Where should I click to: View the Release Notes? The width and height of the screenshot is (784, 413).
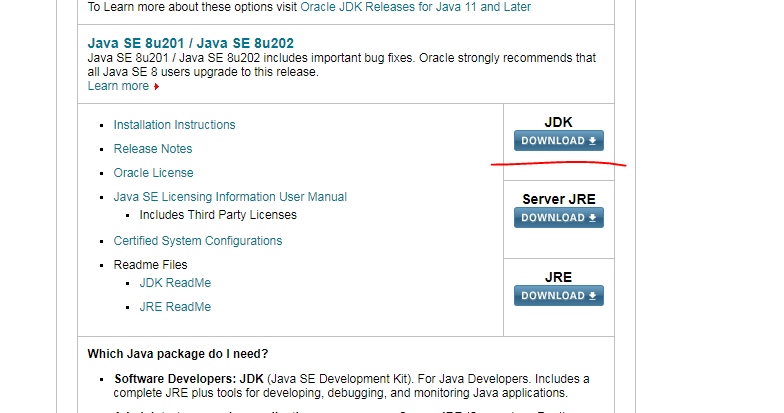pos(152,148)
